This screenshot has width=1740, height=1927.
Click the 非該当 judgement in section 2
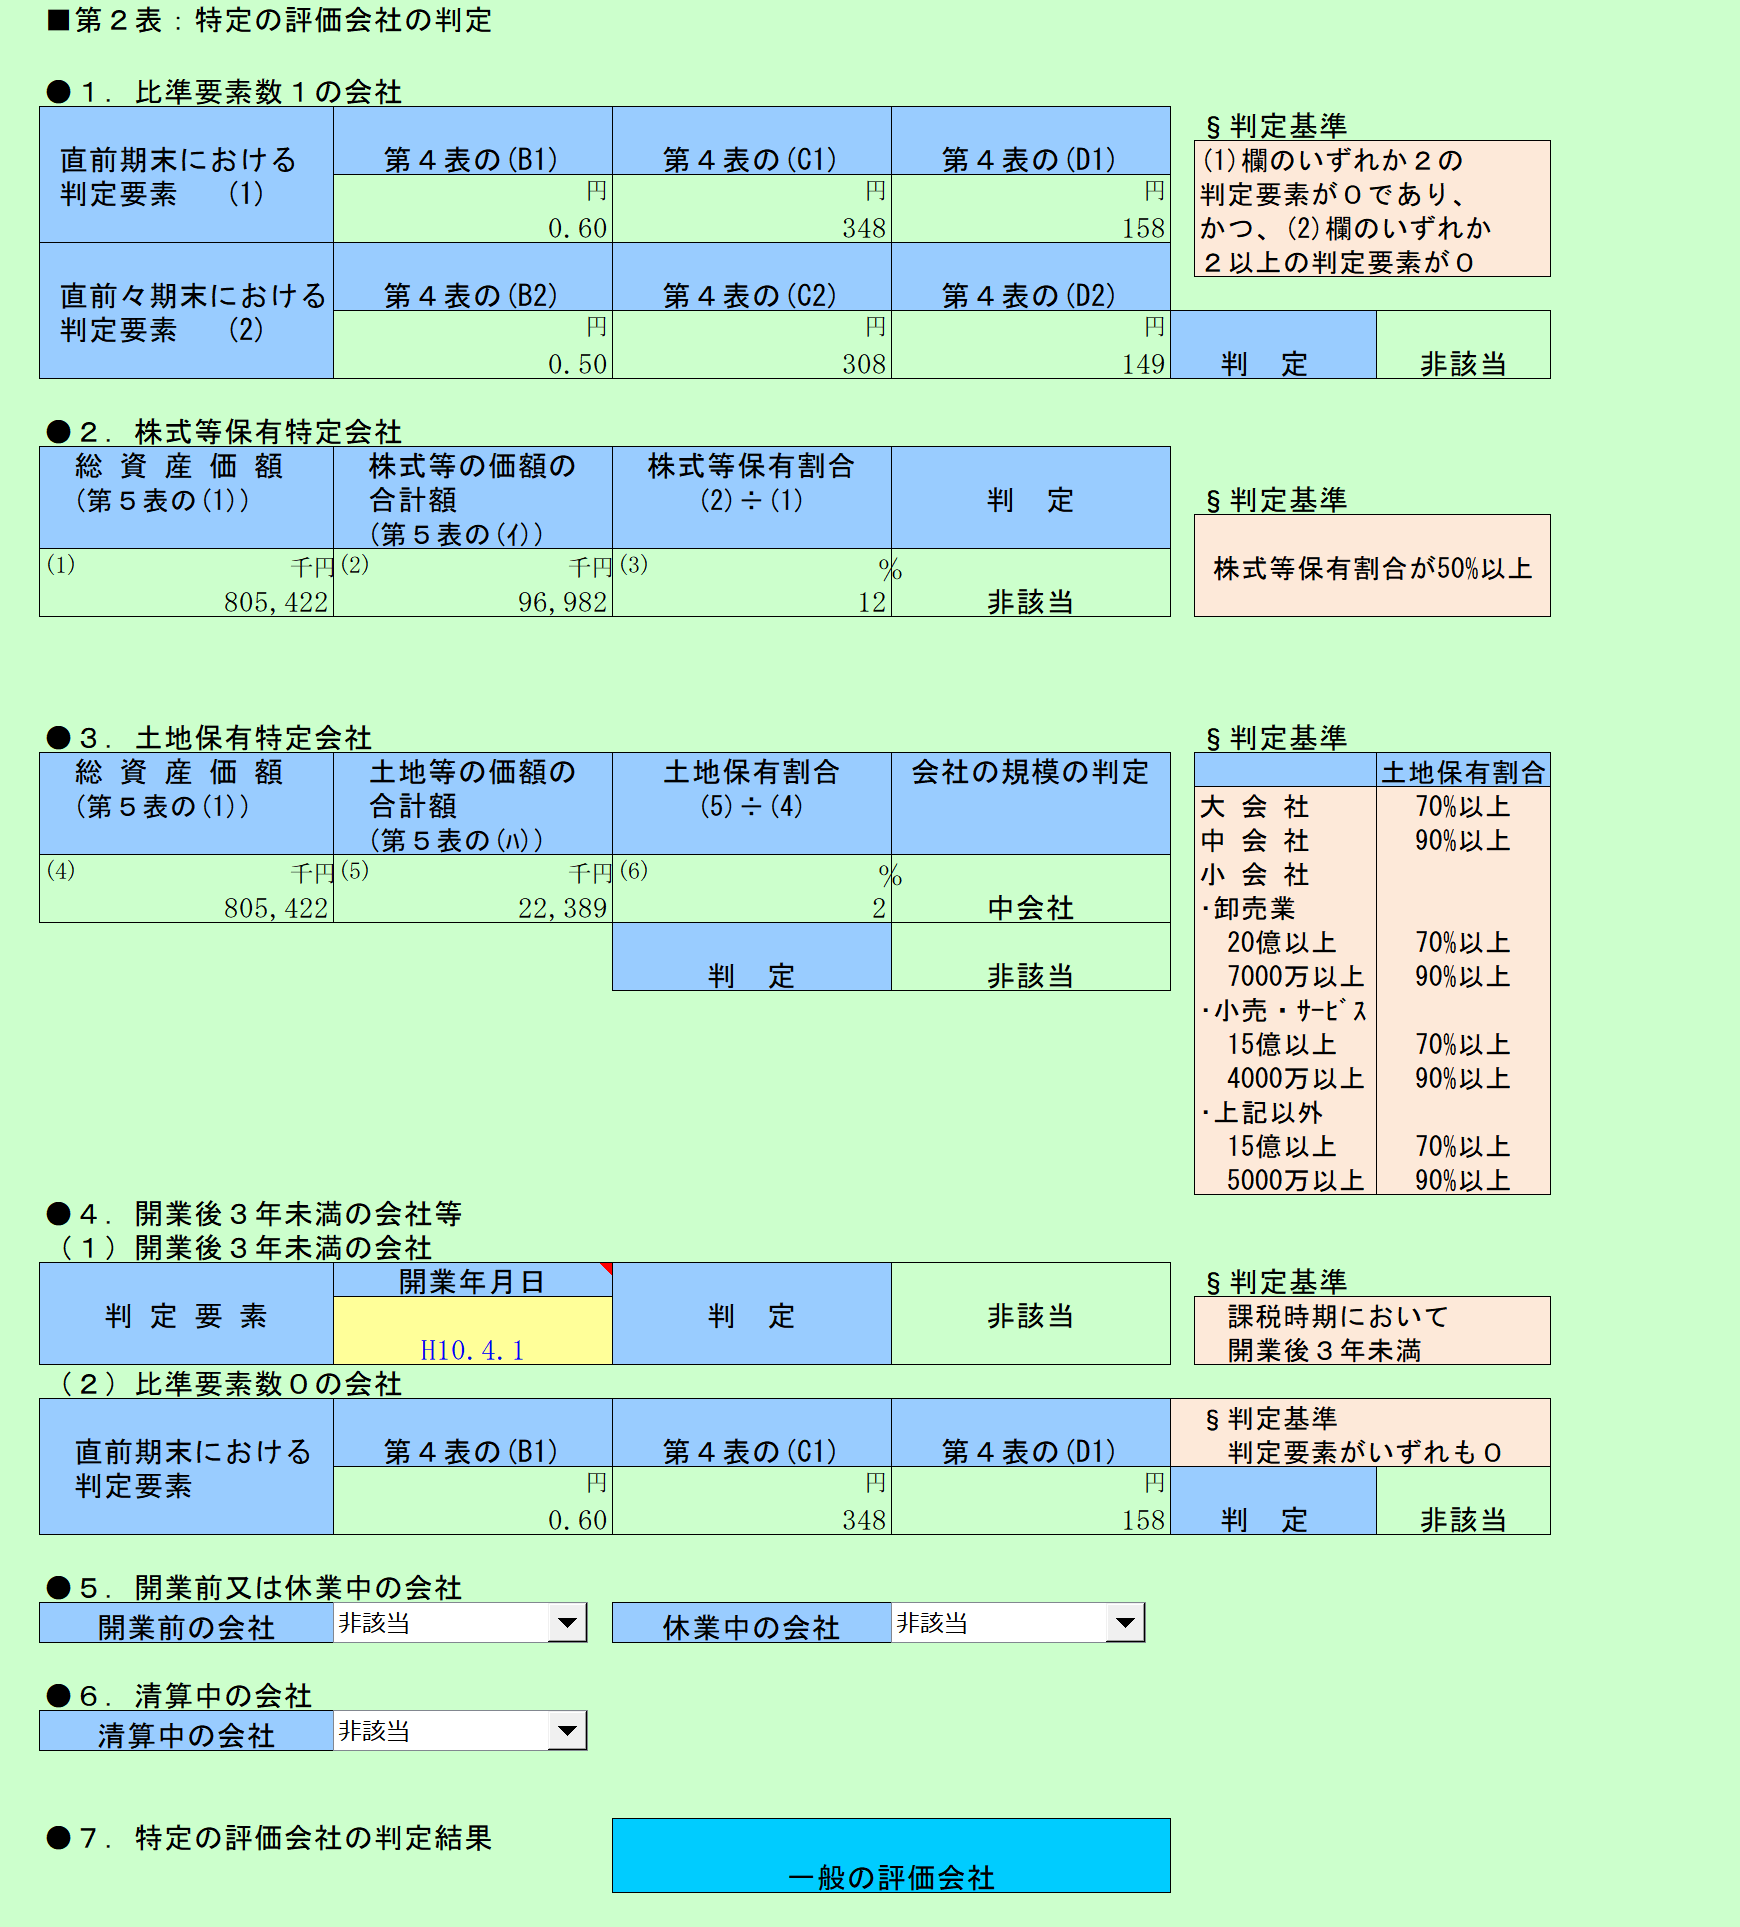point(1030,583)
